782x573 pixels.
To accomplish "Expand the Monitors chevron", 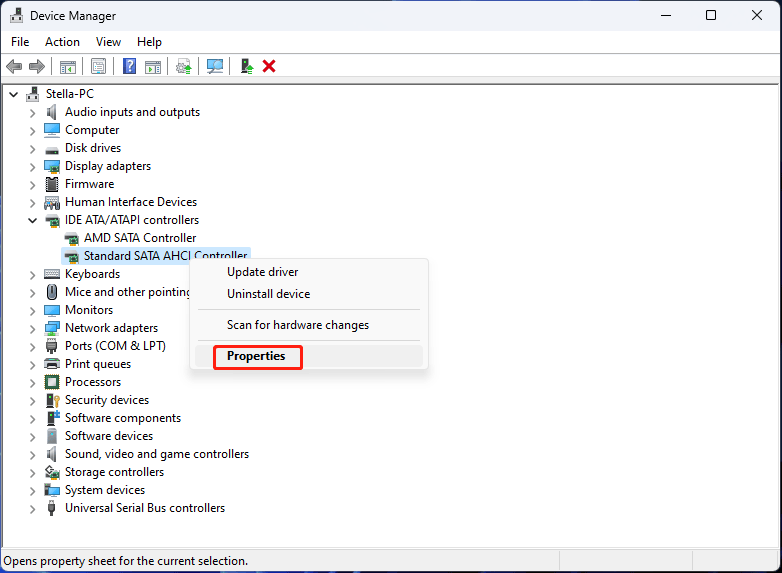I will pos(32,311).
